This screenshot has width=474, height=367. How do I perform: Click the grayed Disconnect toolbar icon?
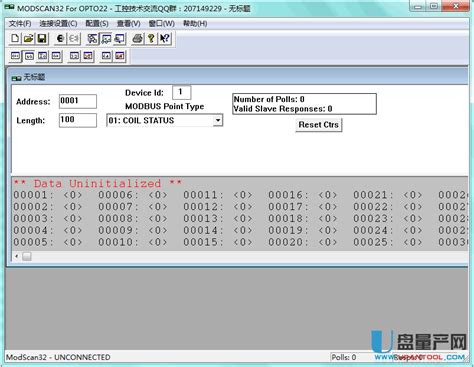coord(74,39)
